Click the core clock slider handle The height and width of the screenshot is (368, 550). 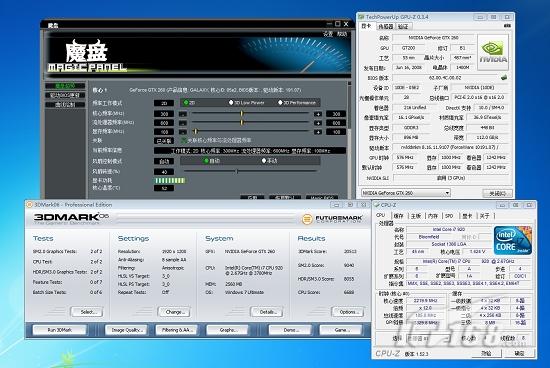(x=241, y=113)
